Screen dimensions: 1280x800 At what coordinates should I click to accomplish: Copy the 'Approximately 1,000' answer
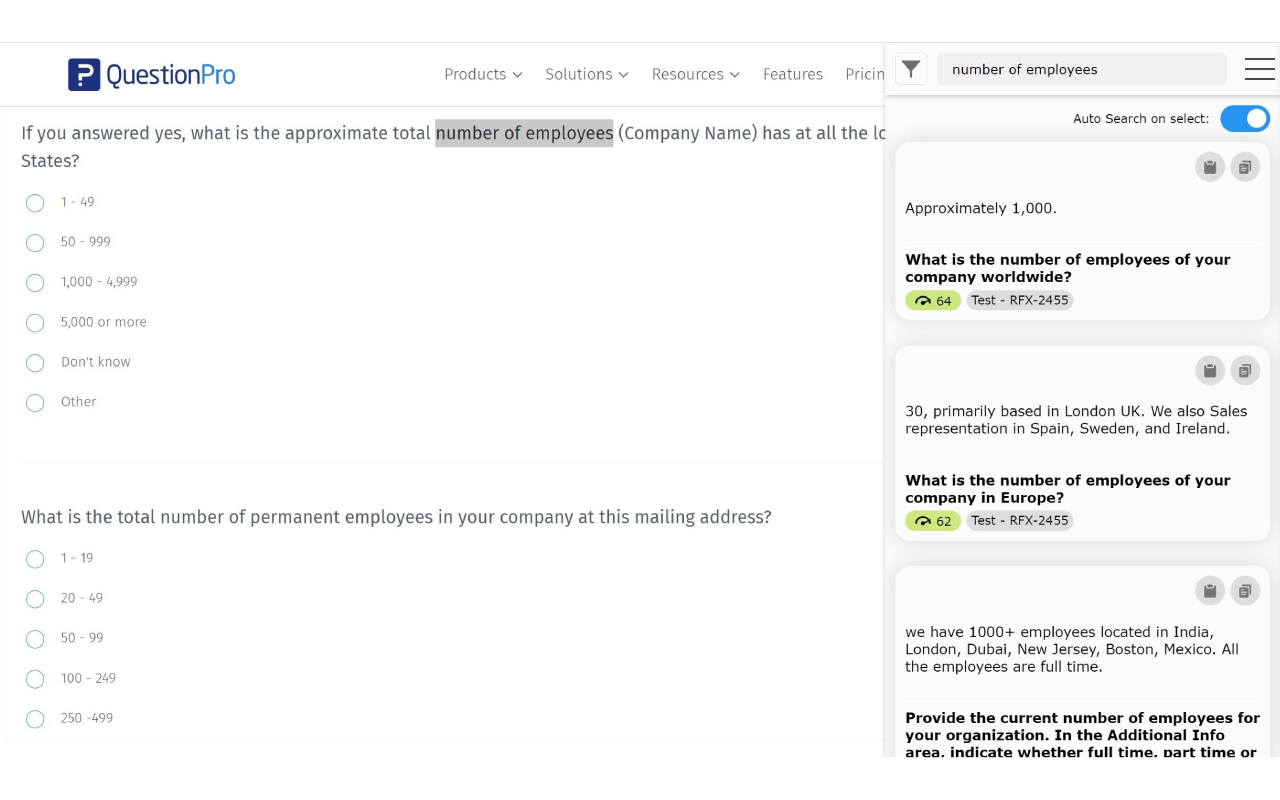[x=1245, y=167]
